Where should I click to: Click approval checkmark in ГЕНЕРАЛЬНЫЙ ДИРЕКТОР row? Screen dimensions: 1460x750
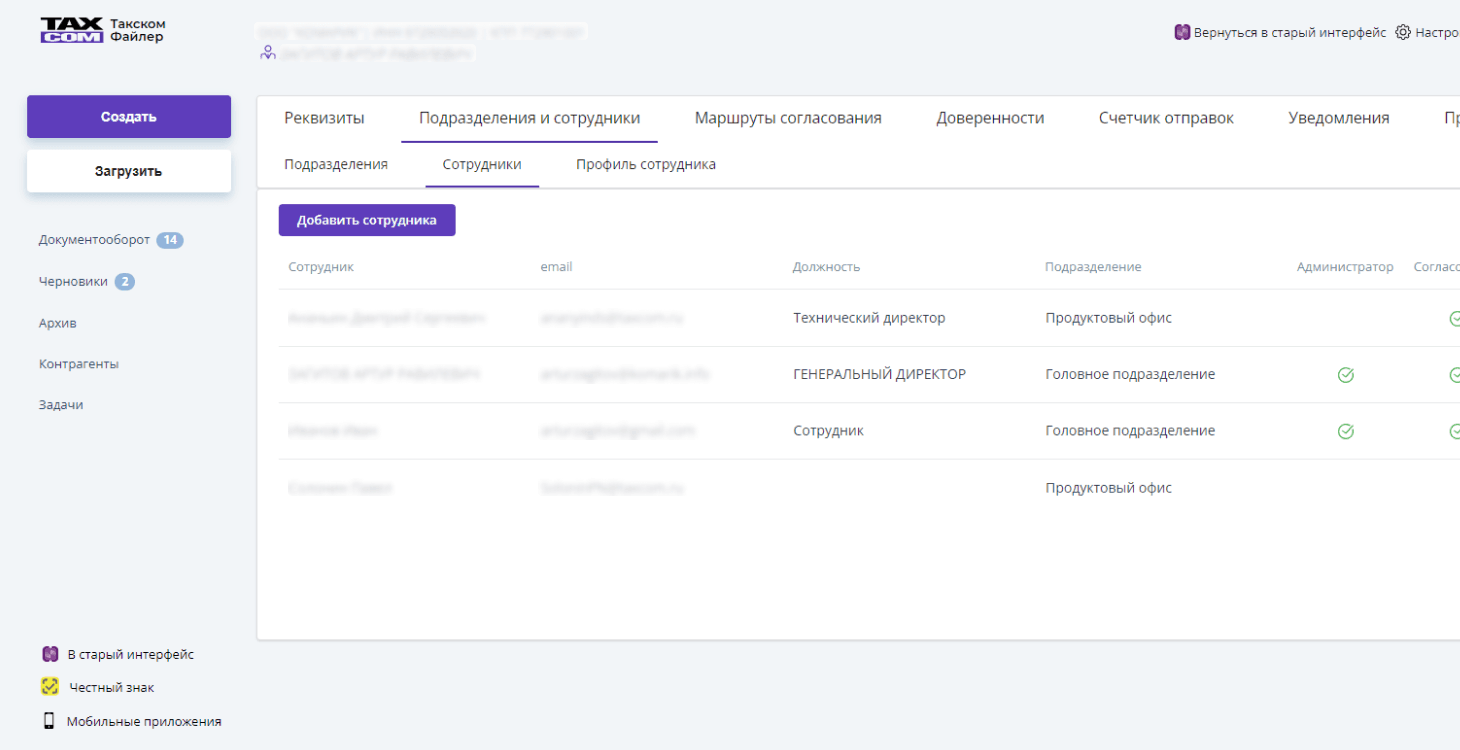[1455, 375]
